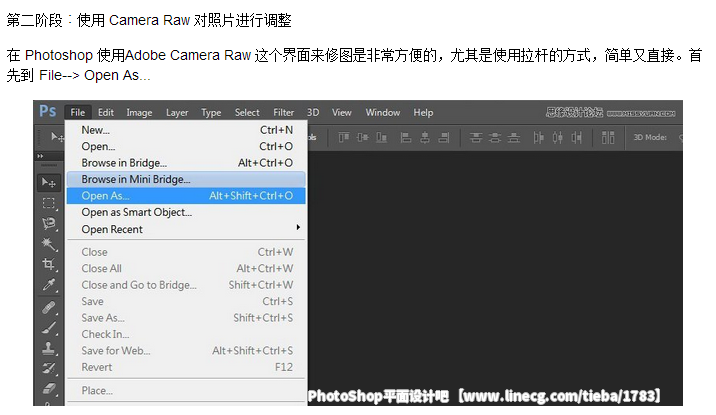Click Align Vertical Centers icon

(x=363, y=137)
